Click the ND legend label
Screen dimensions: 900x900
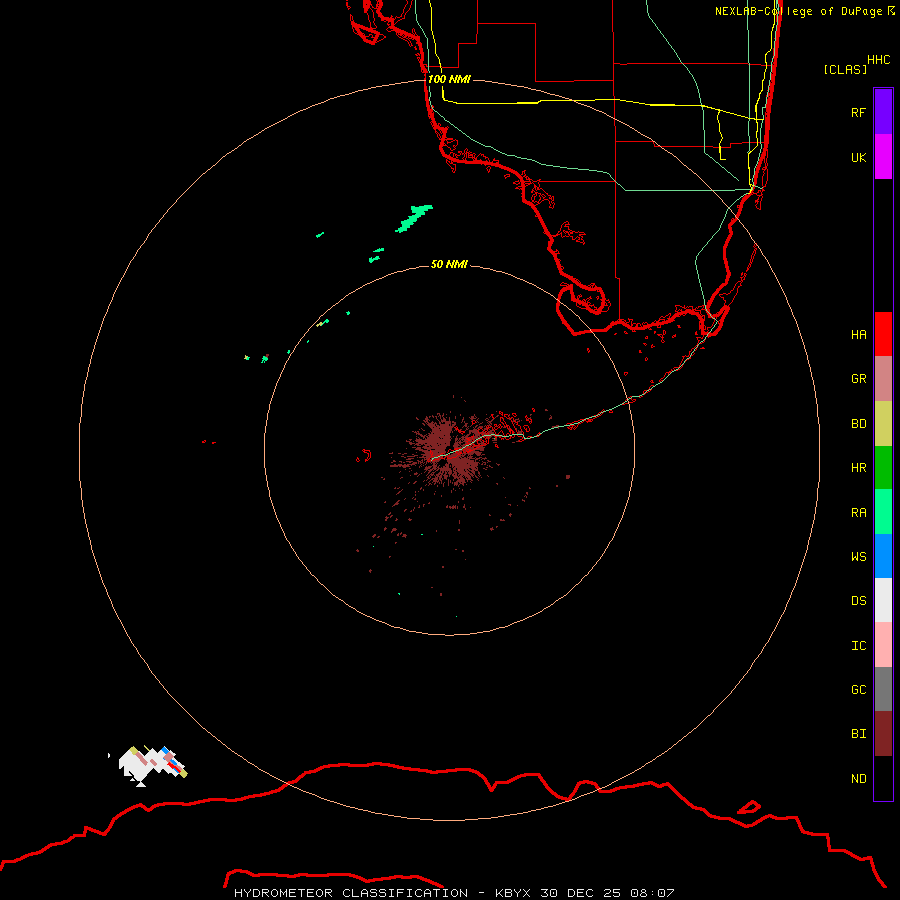(x=858, y=779)
